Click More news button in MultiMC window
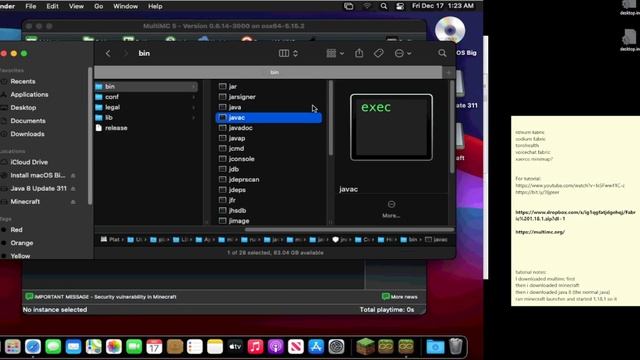The image size is (640, 360). coord(400,297)
